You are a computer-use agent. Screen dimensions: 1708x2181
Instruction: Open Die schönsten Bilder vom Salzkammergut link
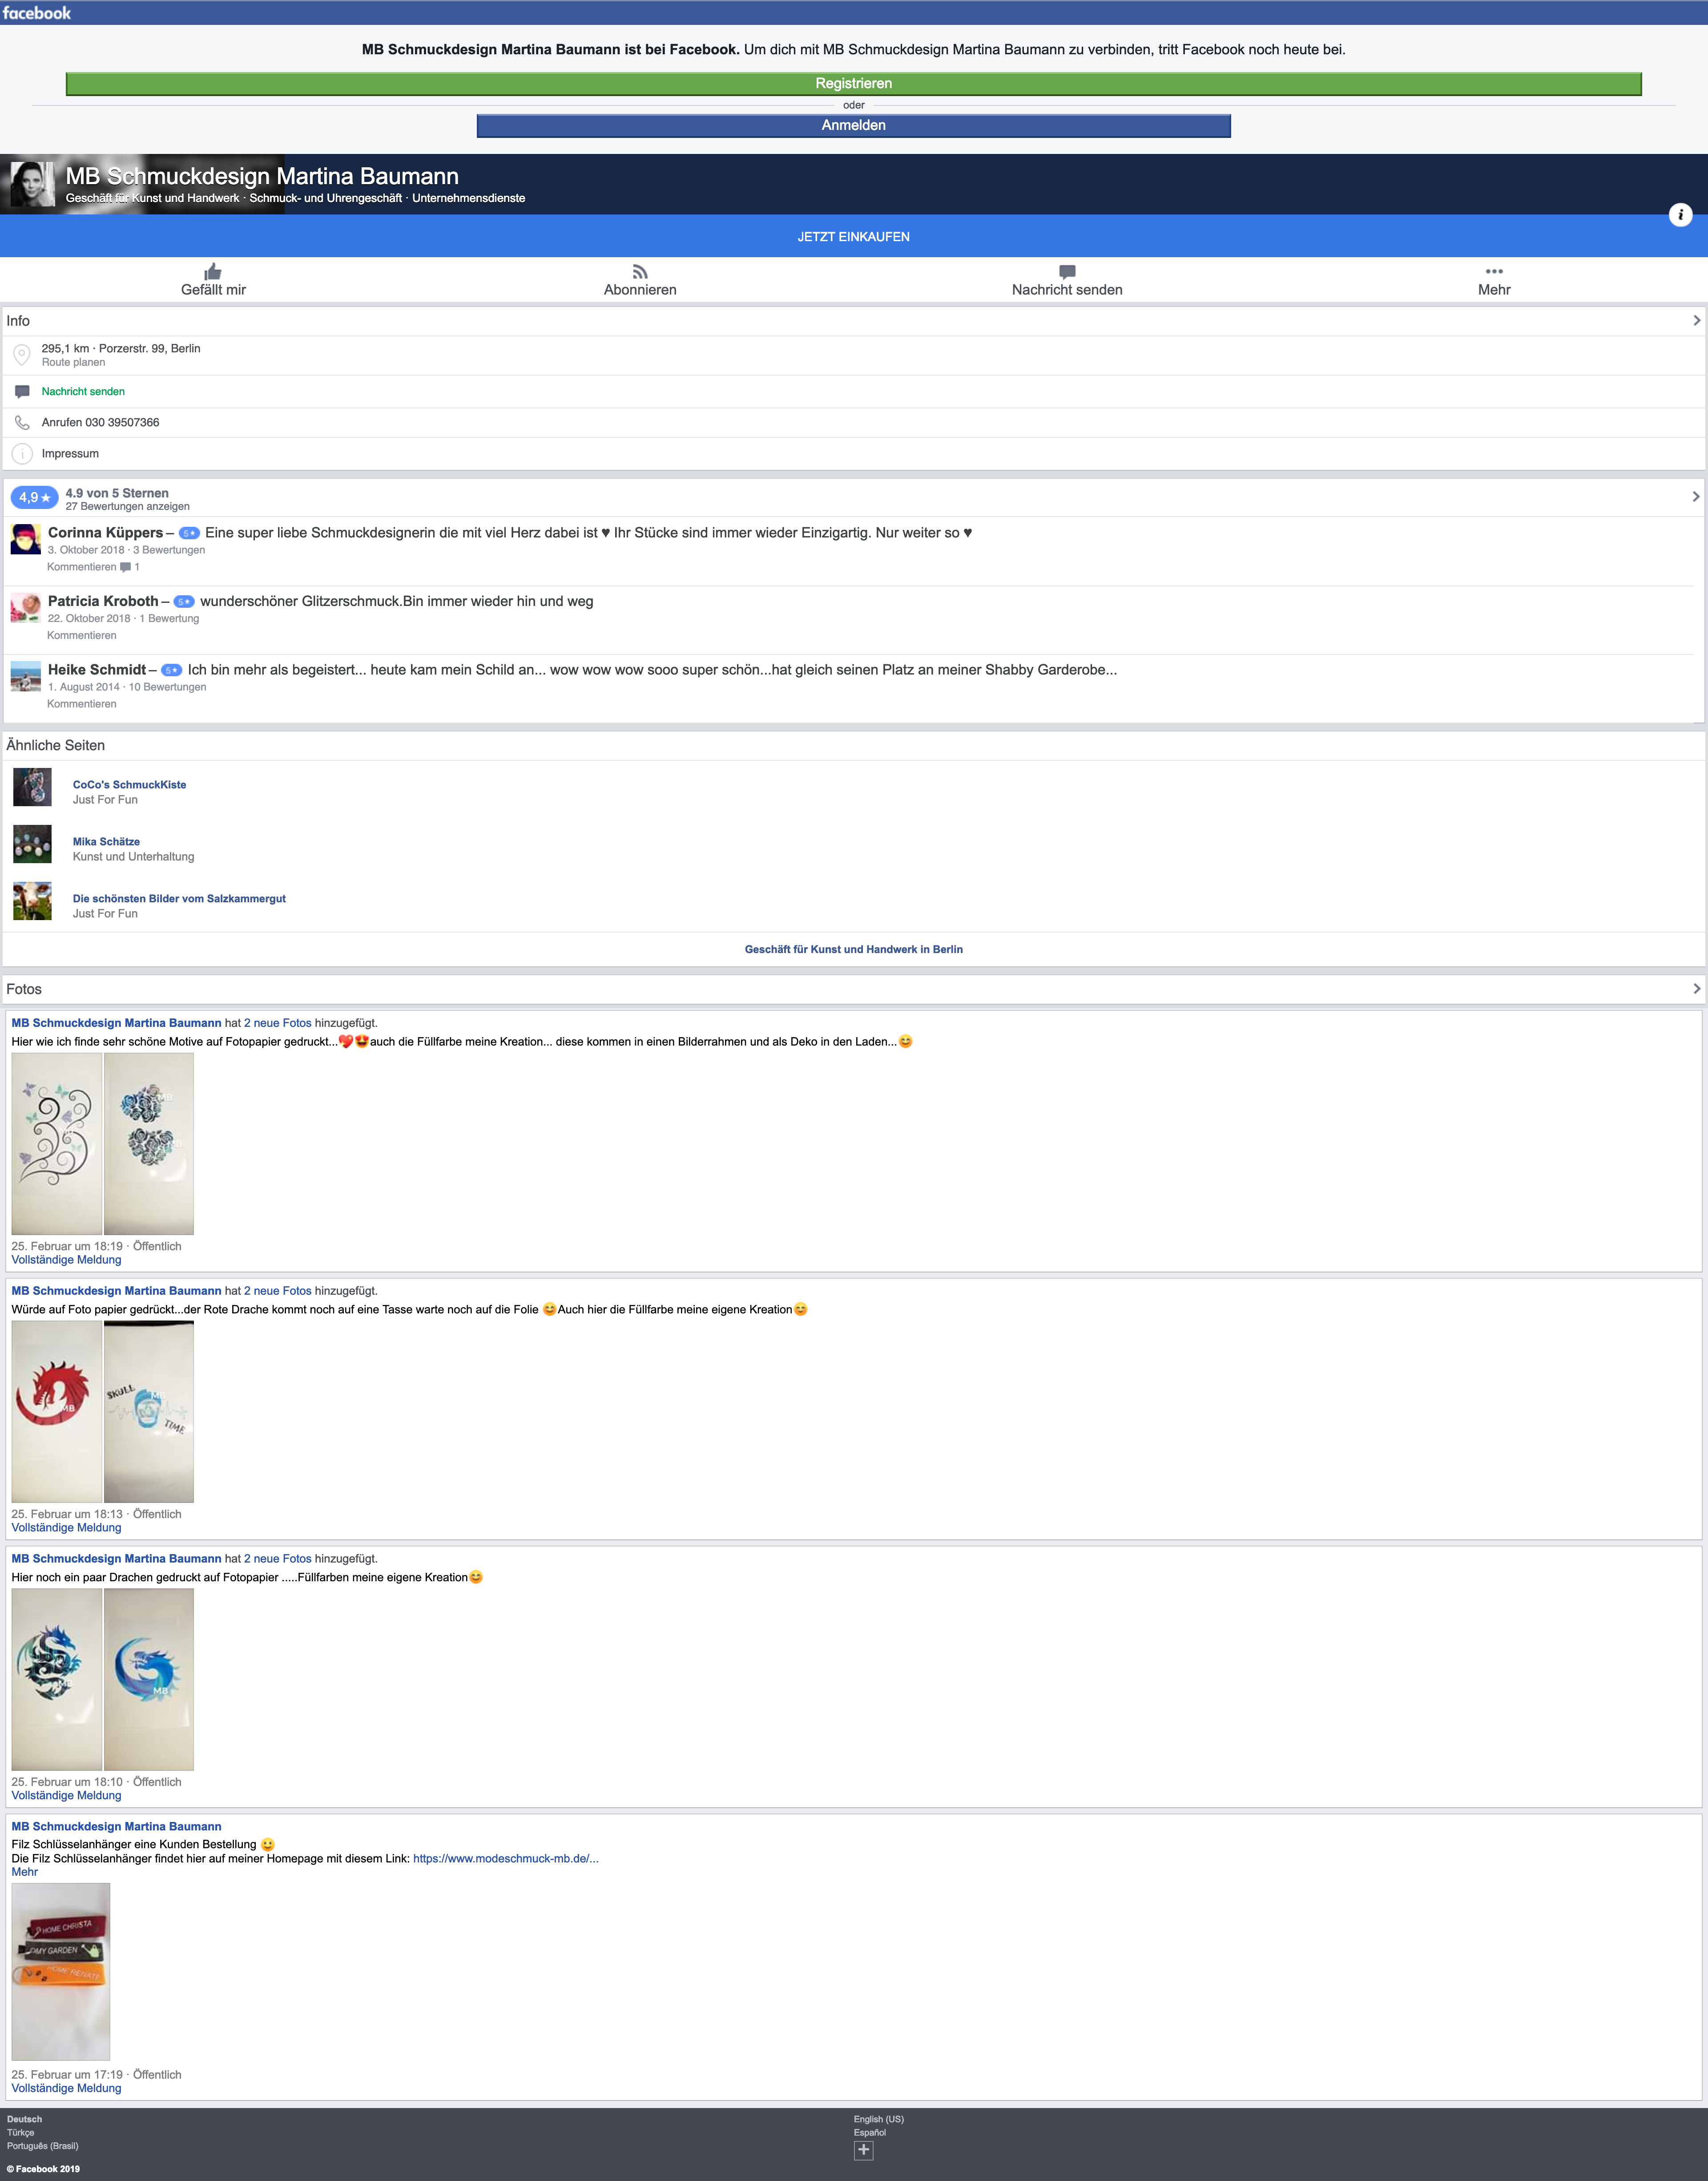pos(179,899)
